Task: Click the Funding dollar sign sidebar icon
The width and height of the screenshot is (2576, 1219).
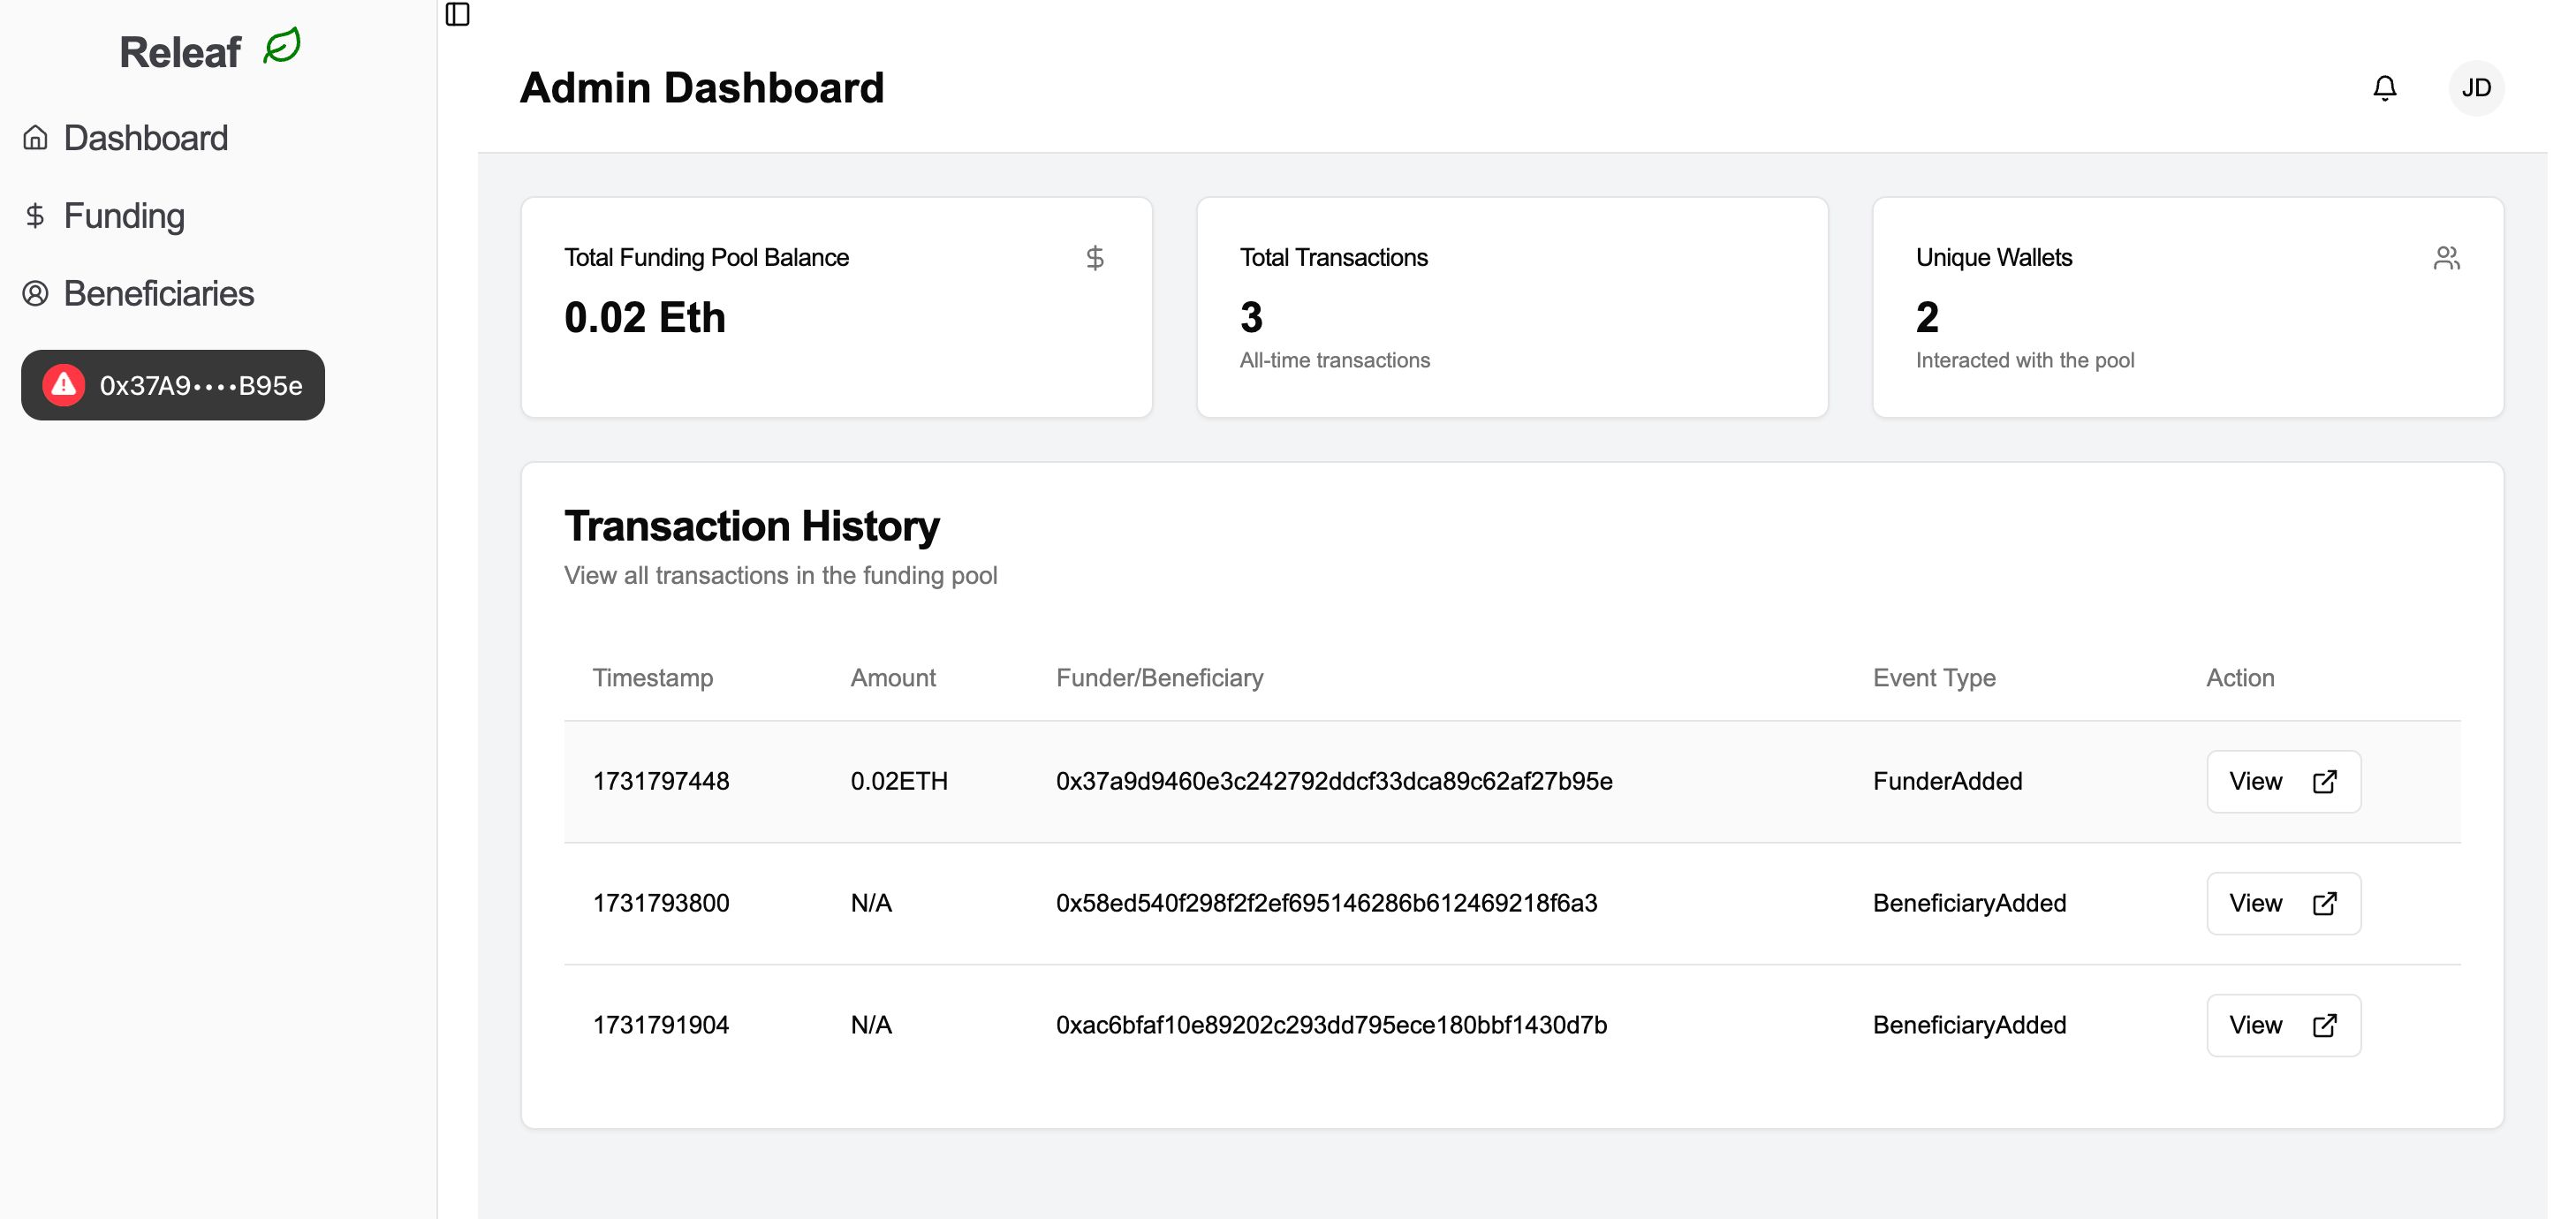Action: coord(36,216)
